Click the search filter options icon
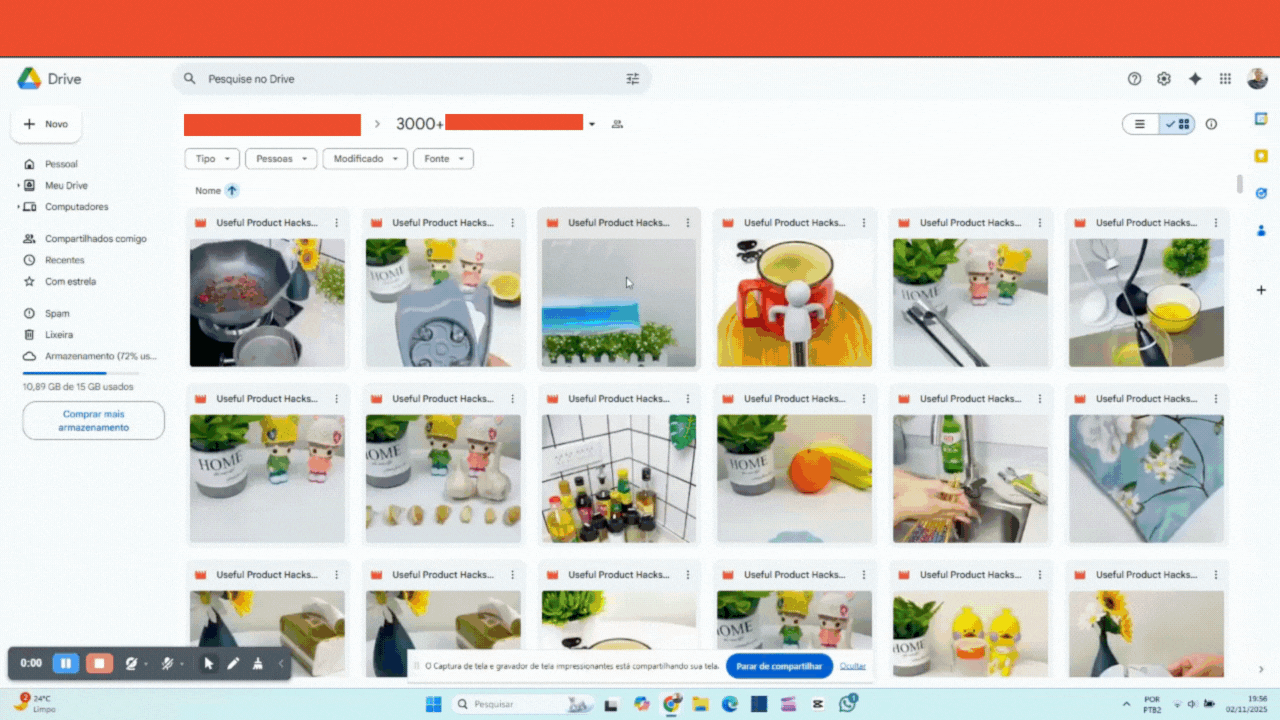 click(x=632, y=79)
